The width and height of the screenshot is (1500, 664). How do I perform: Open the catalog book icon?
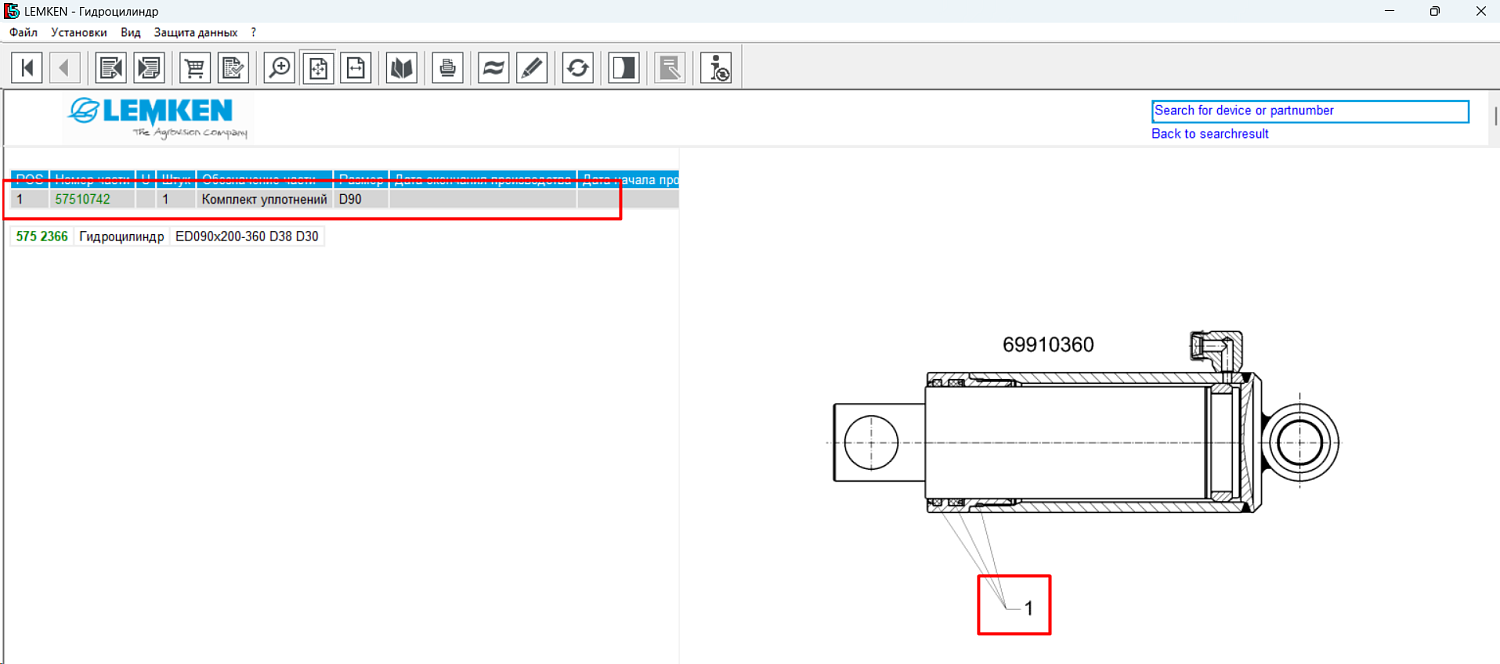[402, 68]
